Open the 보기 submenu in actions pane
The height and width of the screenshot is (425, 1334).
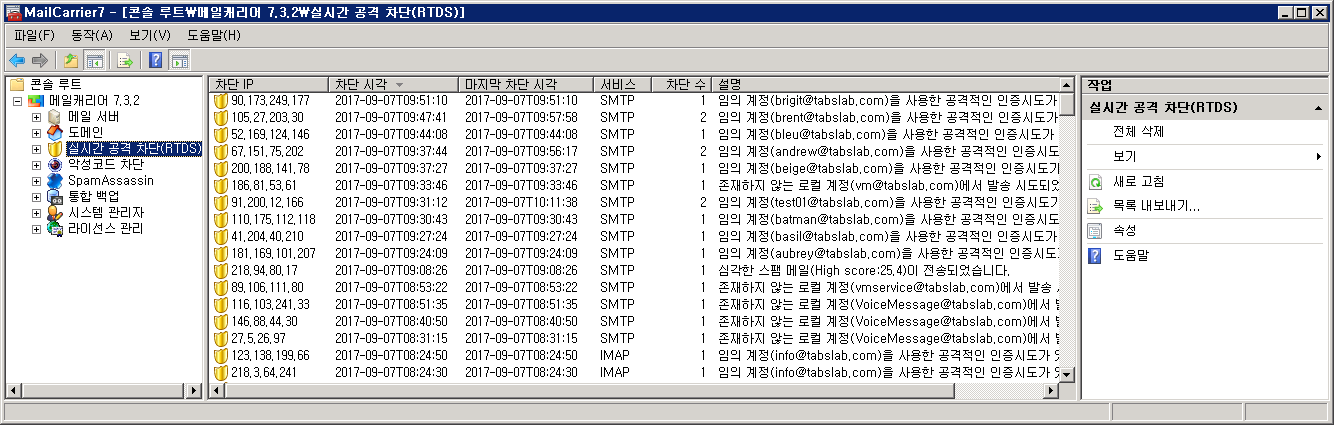point(1205,157)
